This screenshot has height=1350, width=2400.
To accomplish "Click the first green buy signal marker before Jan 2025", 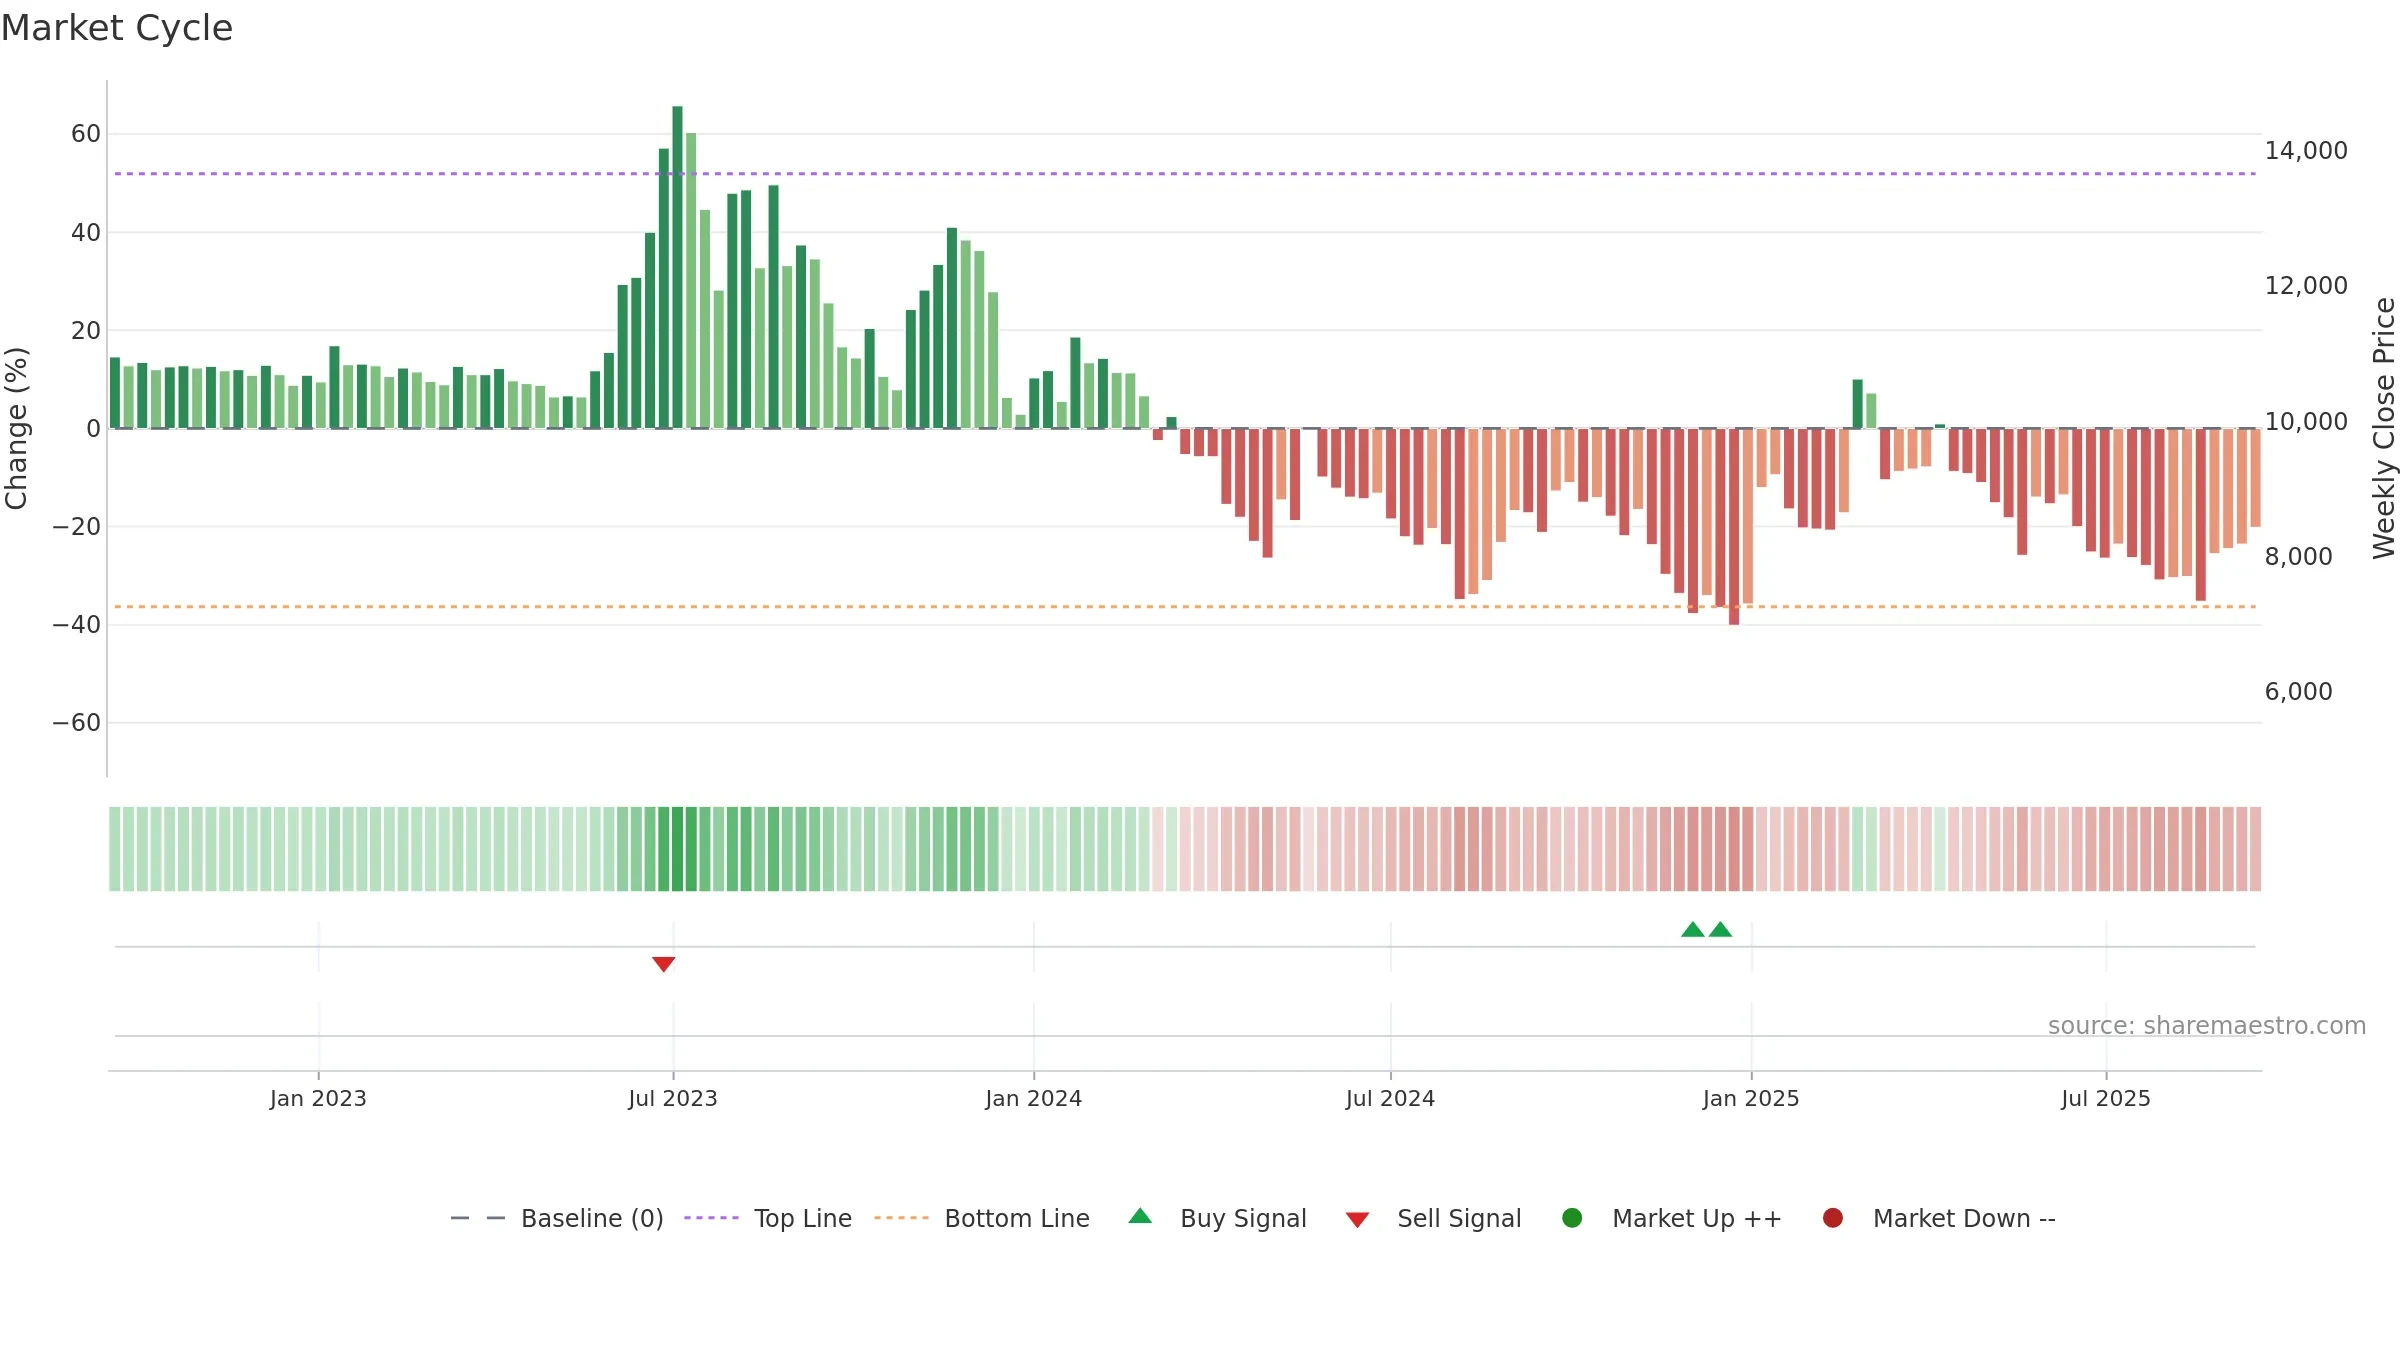I will point(1693,929).
